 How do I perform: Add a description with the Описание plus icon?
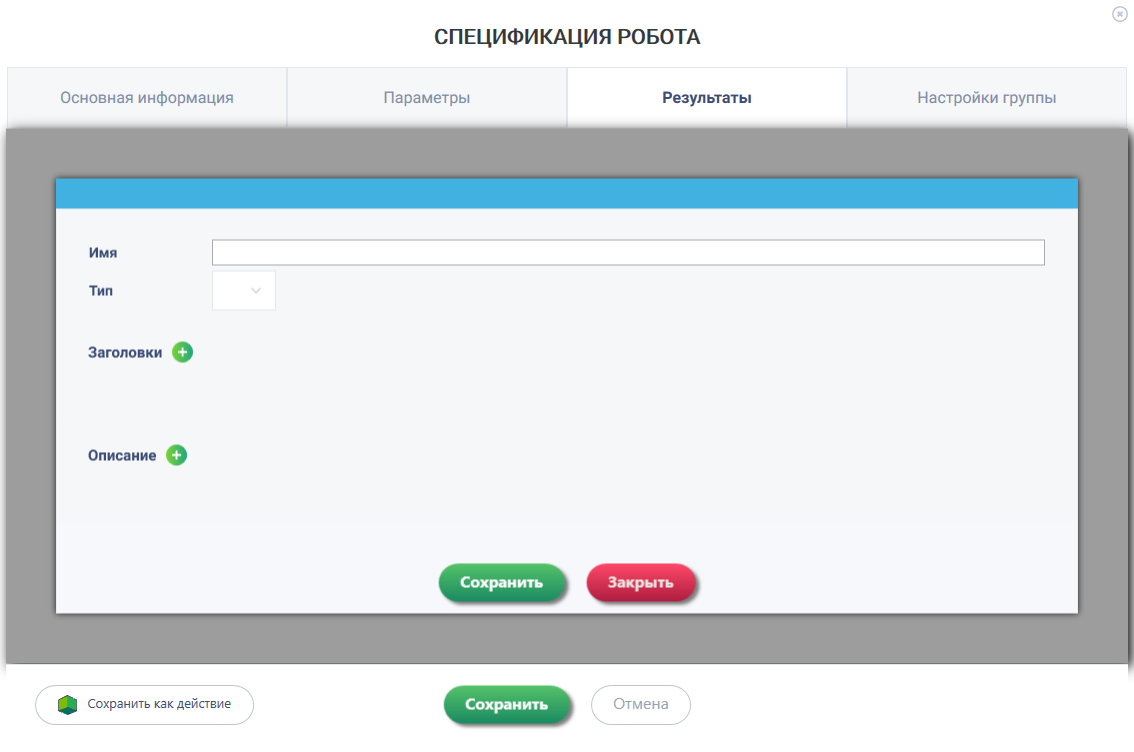(176, 455)
